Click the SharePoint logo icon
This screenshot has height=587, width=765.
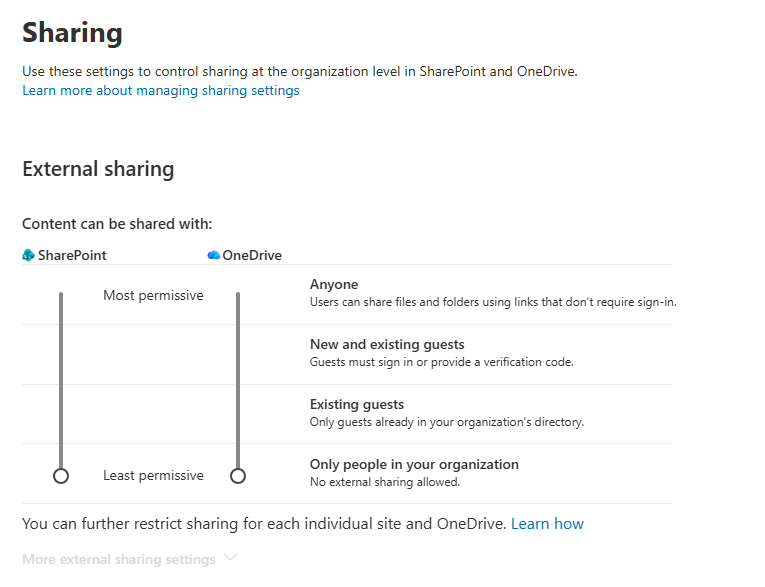pyautogui.click(x=28, y=255)
